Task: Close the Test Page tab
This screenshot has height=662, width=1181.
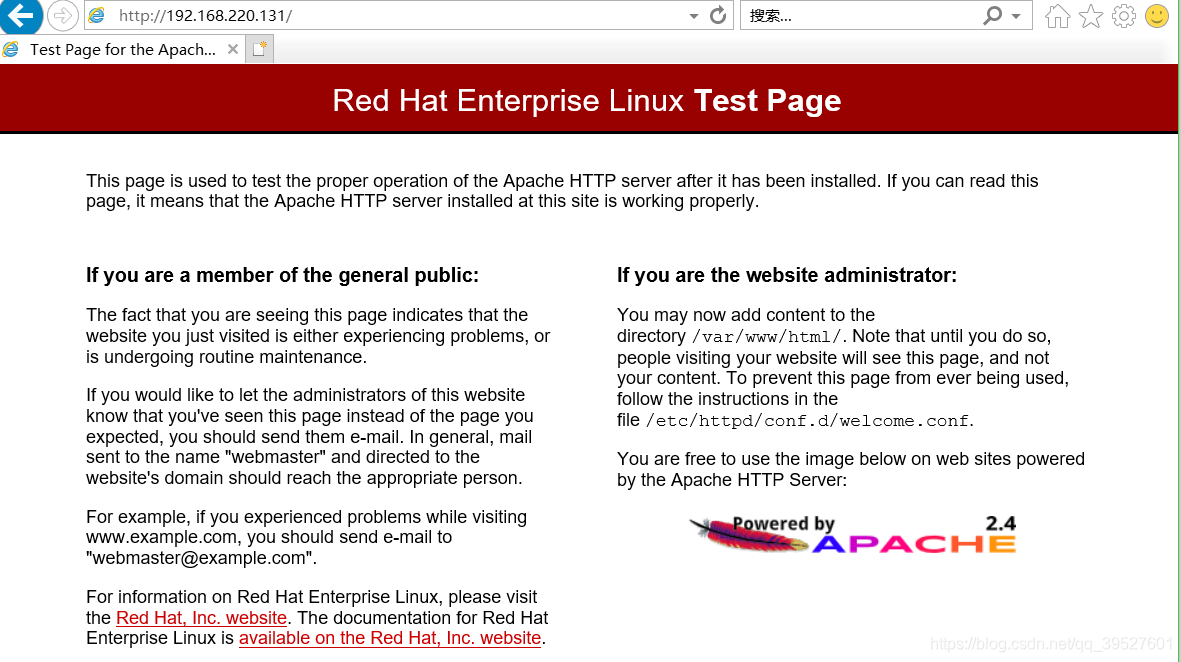Action: pos(233,49)
